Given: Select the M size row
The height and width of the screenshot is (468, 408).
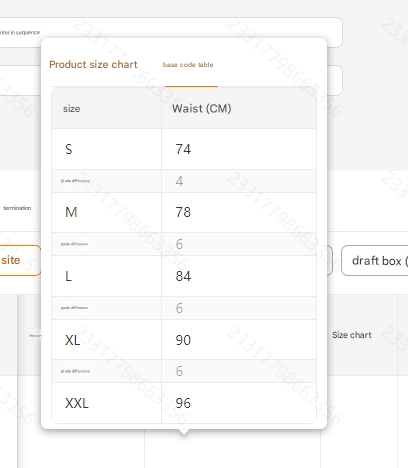Looking at the screenshot, I should coord(184,212).
